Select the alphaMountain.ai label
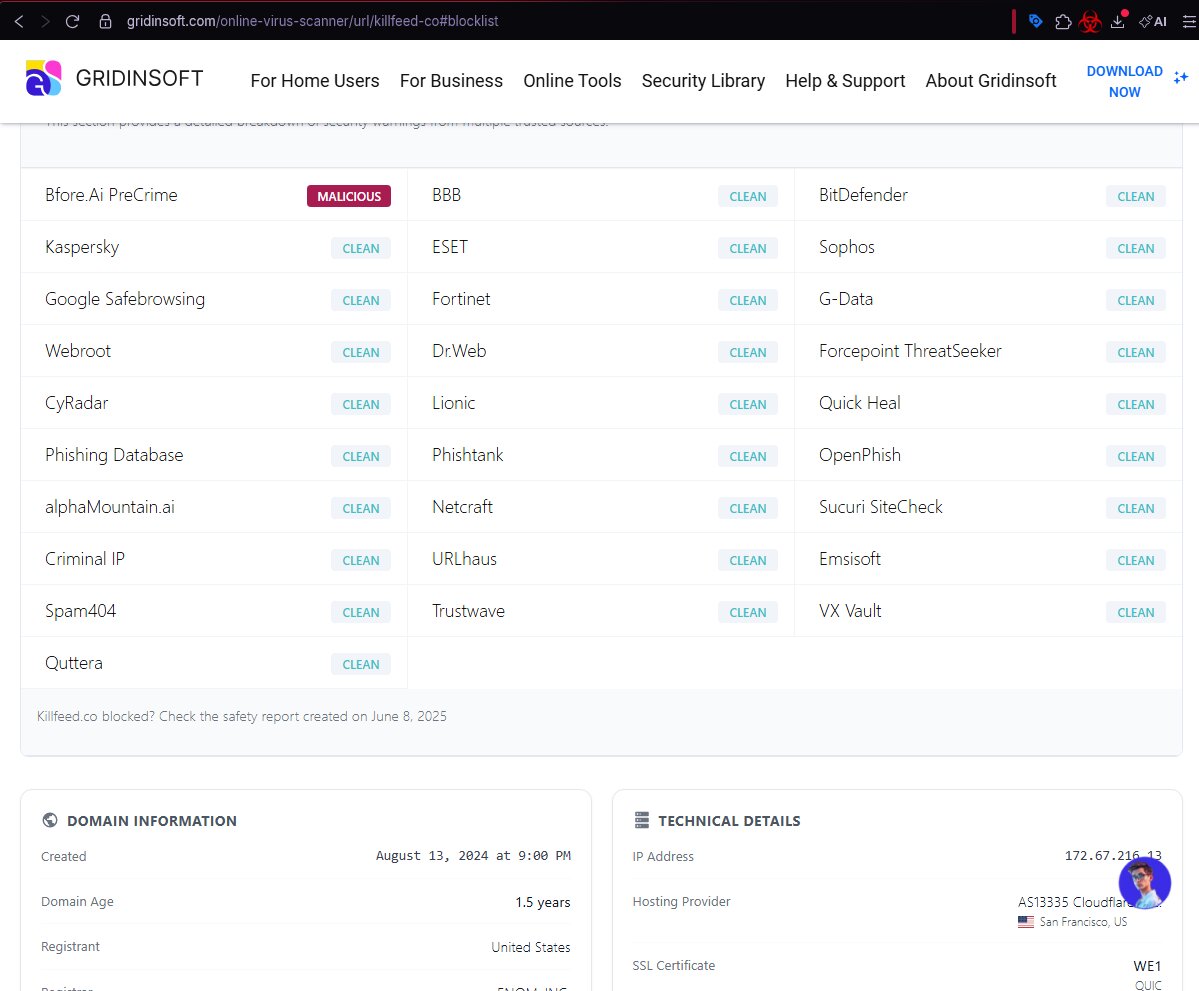Screen dimensions: 1199x991 (109, 507)
